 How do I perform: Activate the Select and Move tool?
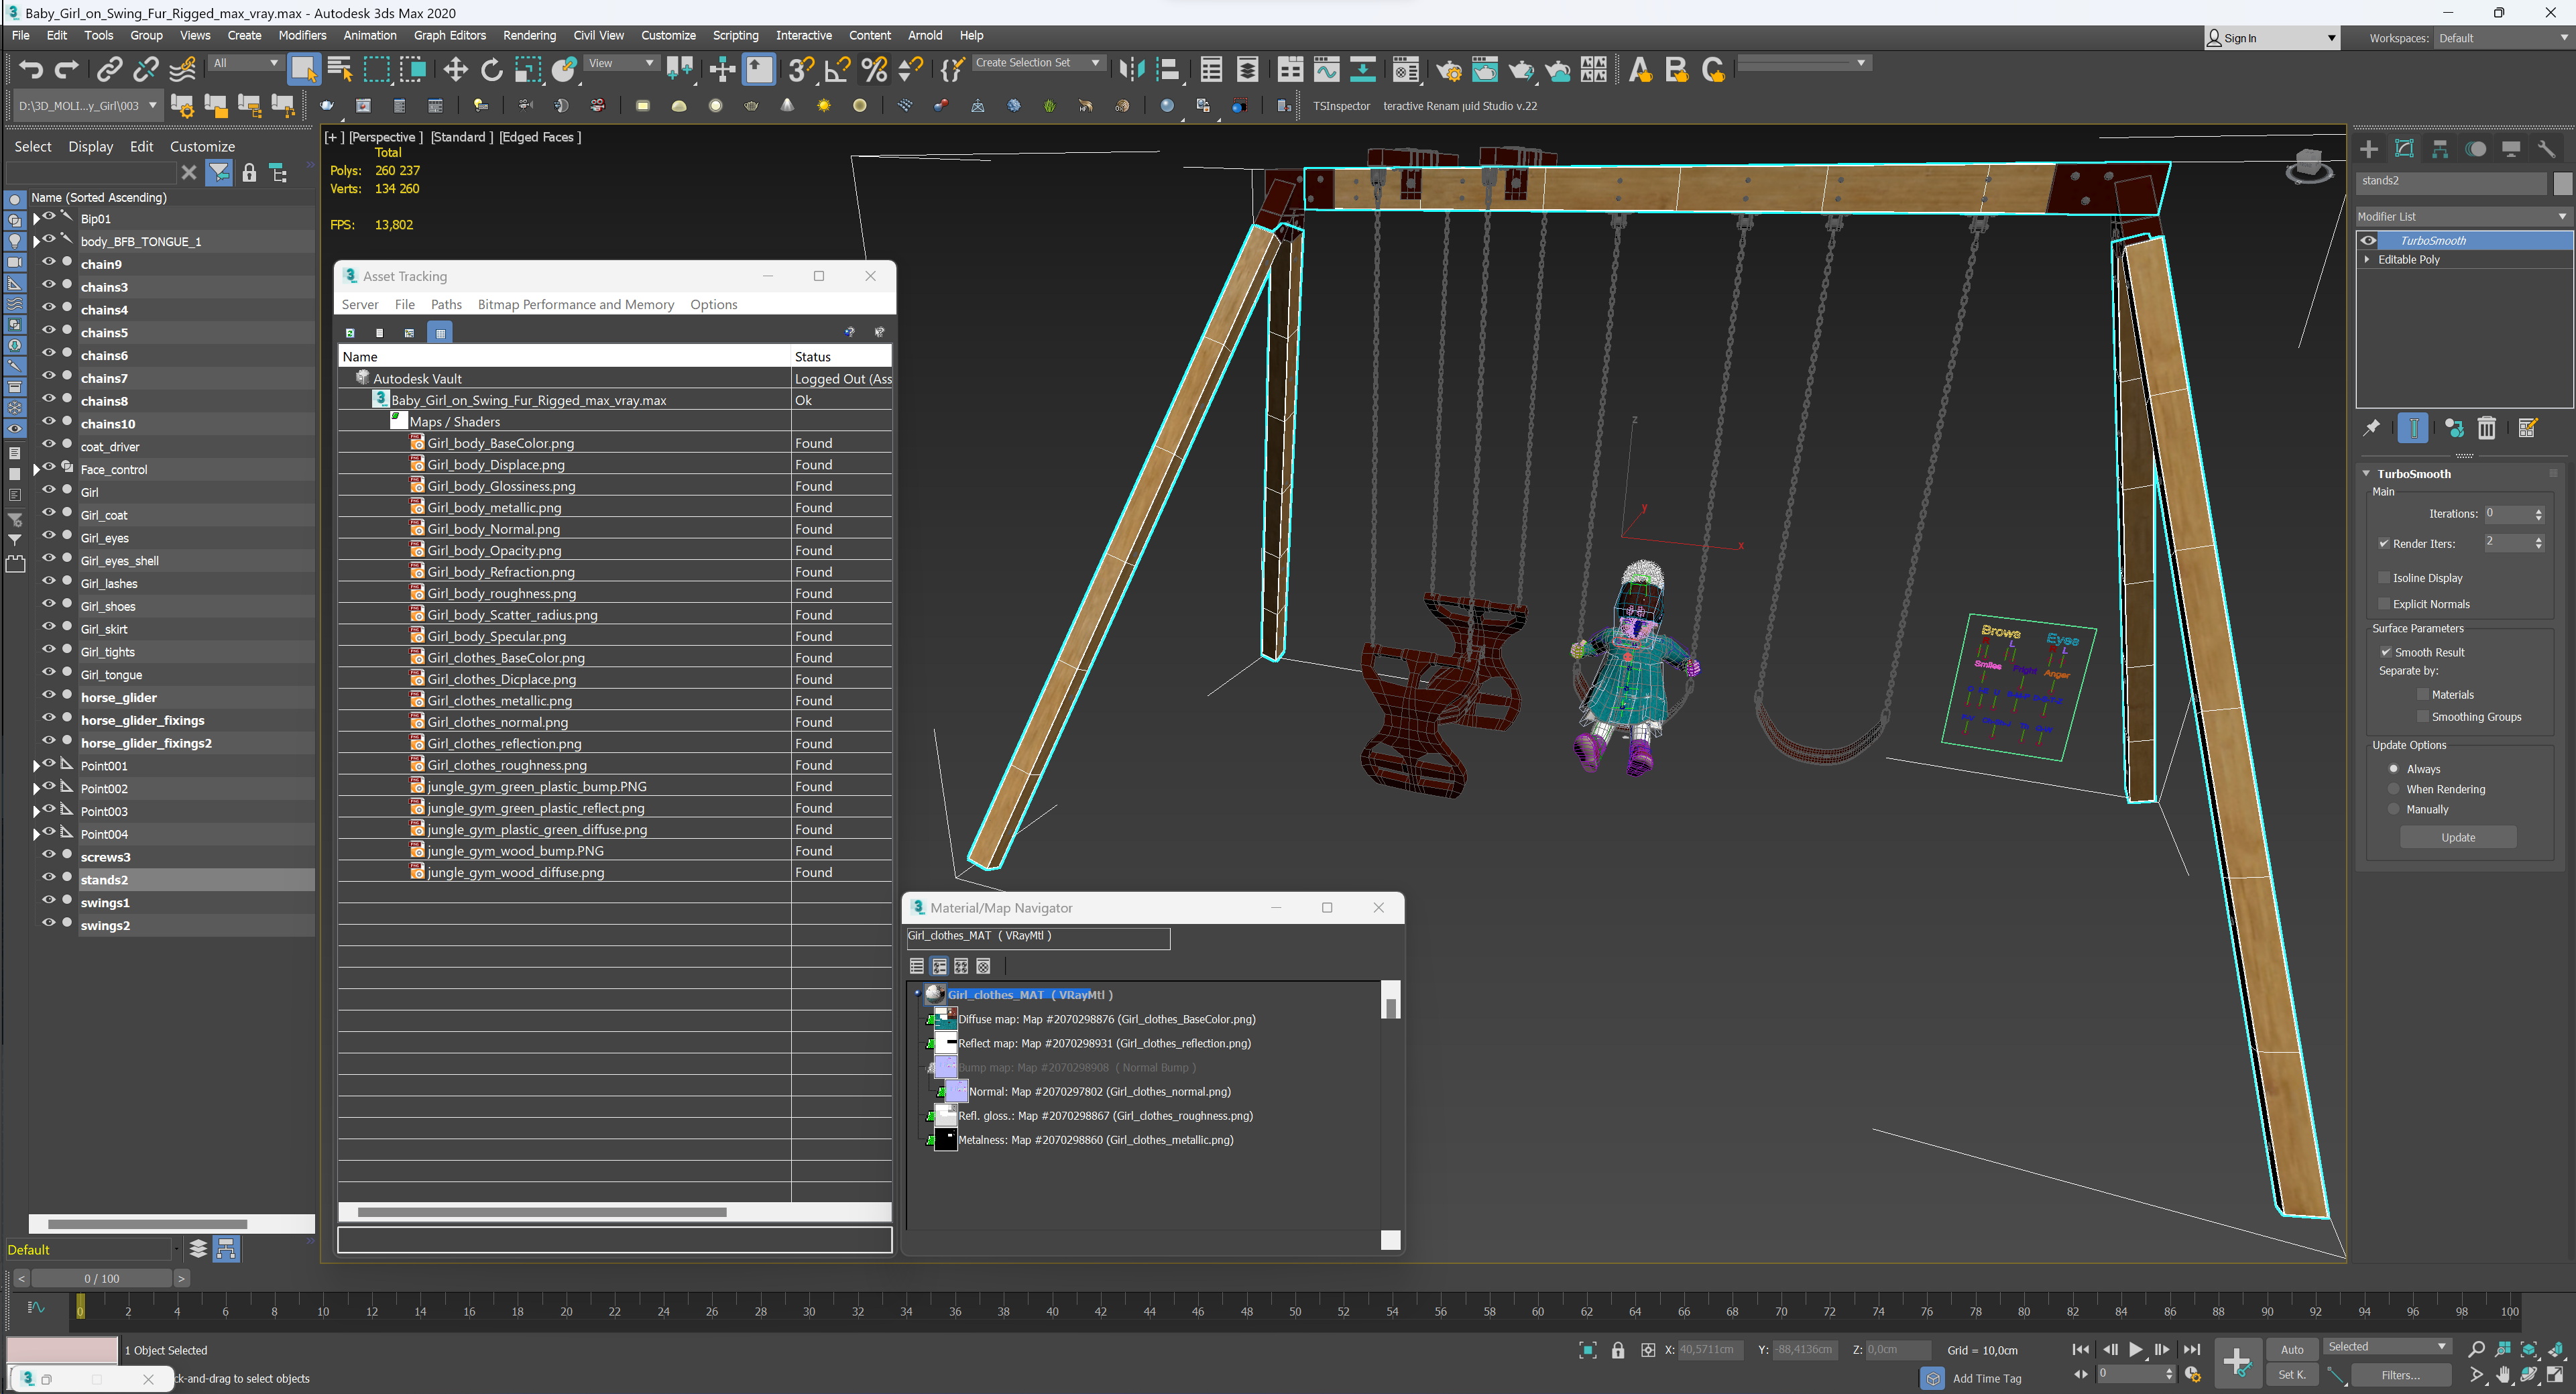[455, 69]
